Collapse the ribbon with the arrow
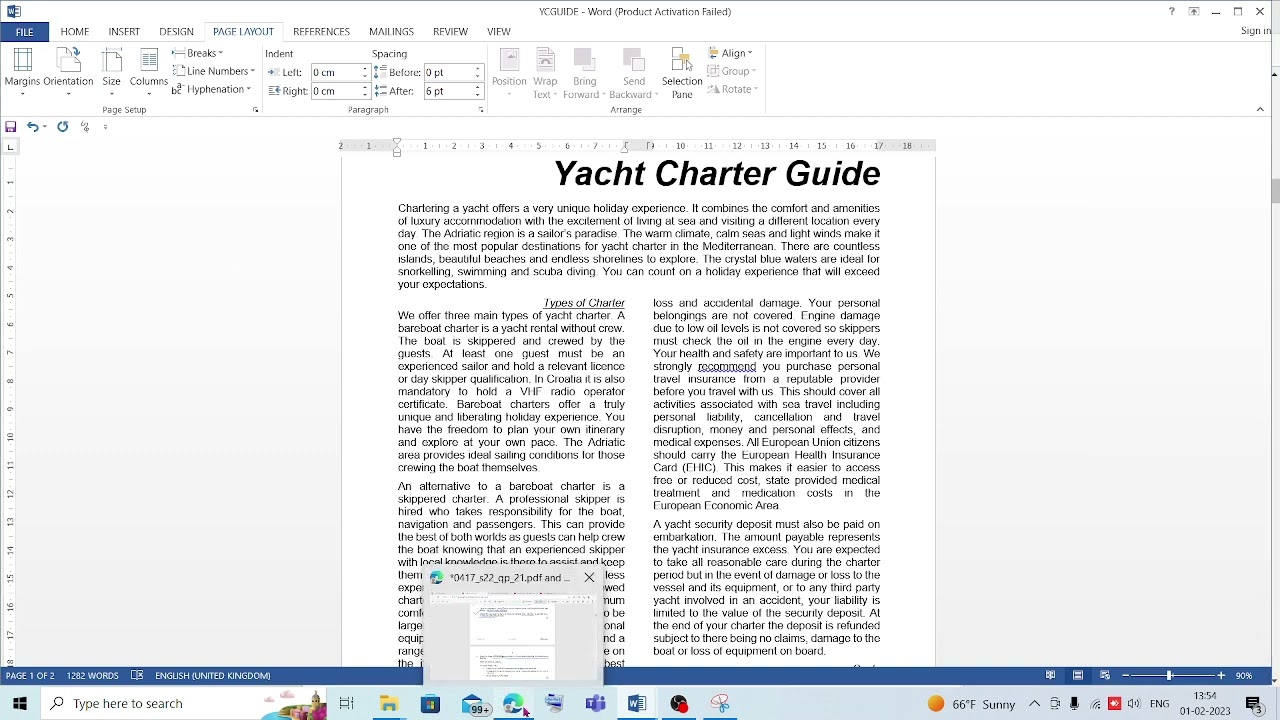Screen dimensions: 1280x720 (x=1260, y=110)
